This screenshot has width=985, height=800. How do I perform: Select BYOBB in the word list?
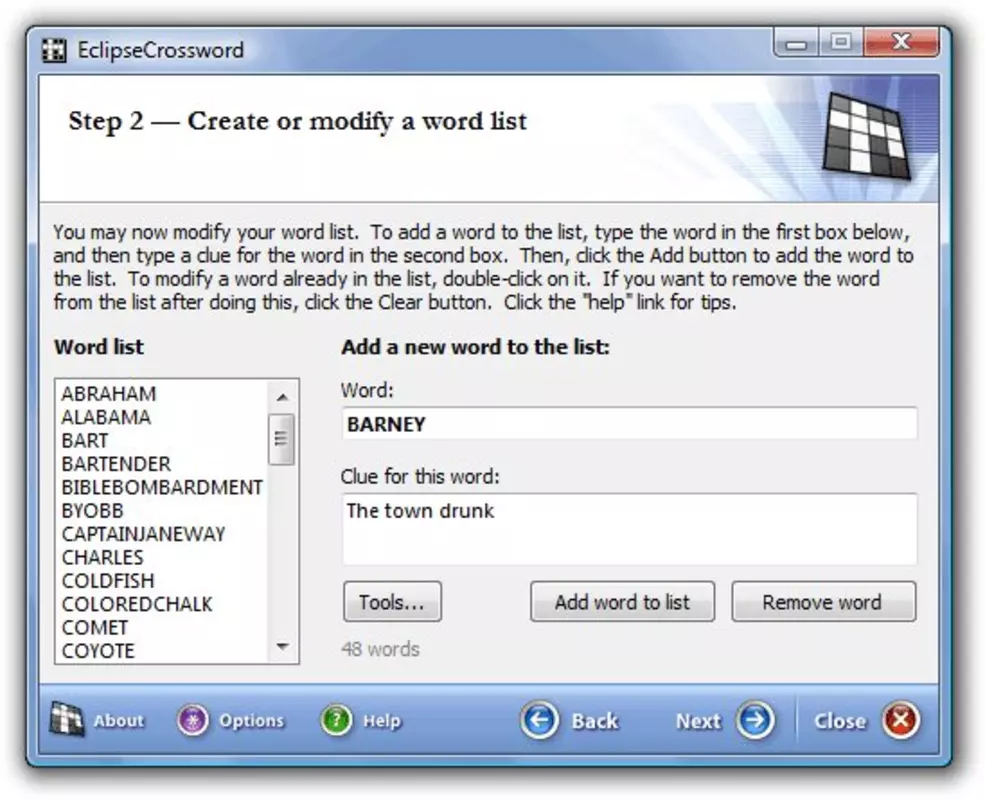[x=92, y=511]
